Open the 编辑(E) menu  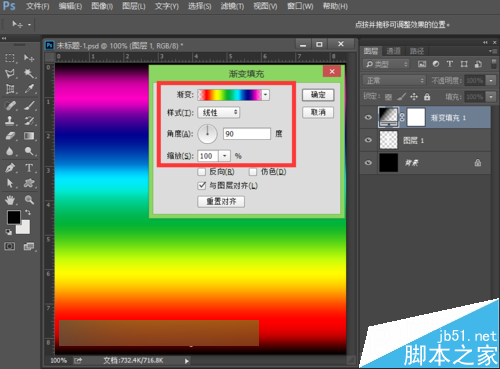70,6
